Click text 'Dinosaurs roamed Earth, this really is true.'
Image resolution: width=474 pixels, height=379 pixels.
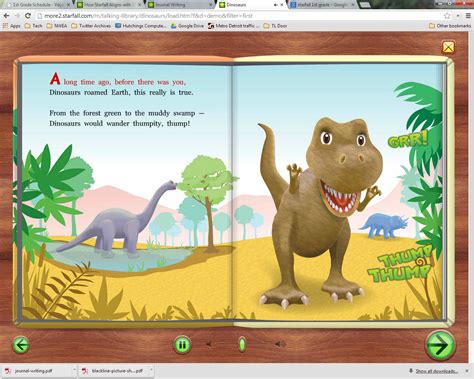(121, 93)
